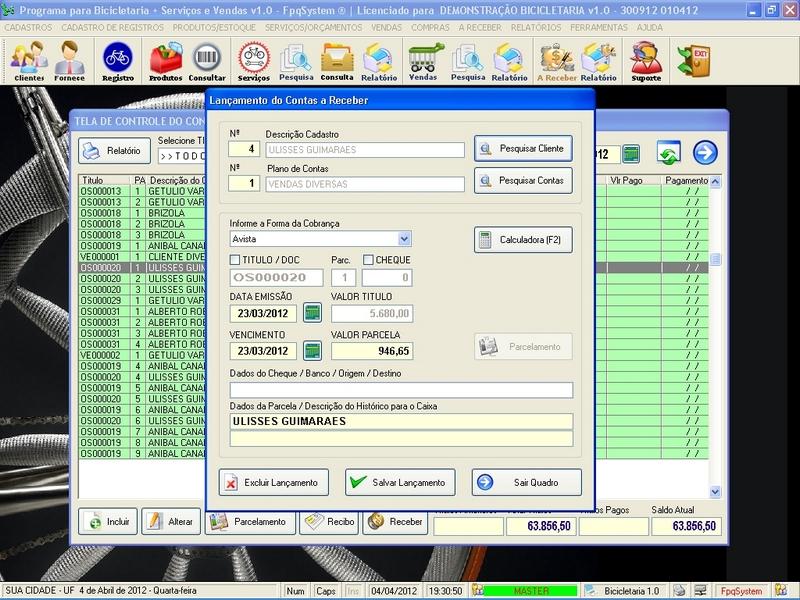Click the Salvar Lançamento button
Image resolution: width=800 pixels, height=600 pixels.
tap(400, 482)
